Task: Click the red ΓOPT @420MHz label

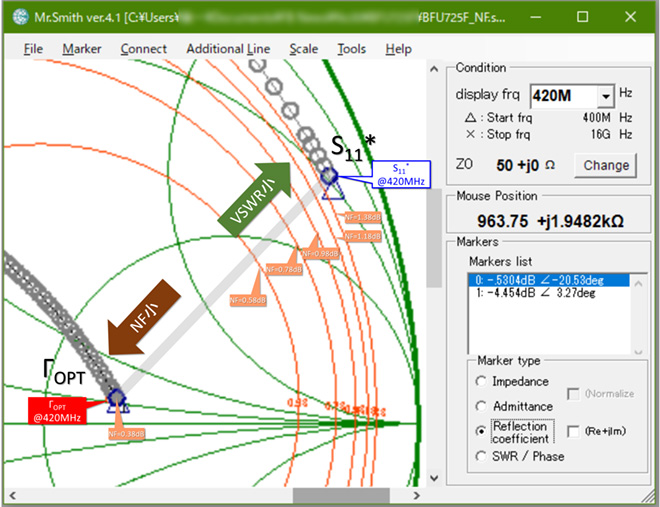Action: pos(59,410)
